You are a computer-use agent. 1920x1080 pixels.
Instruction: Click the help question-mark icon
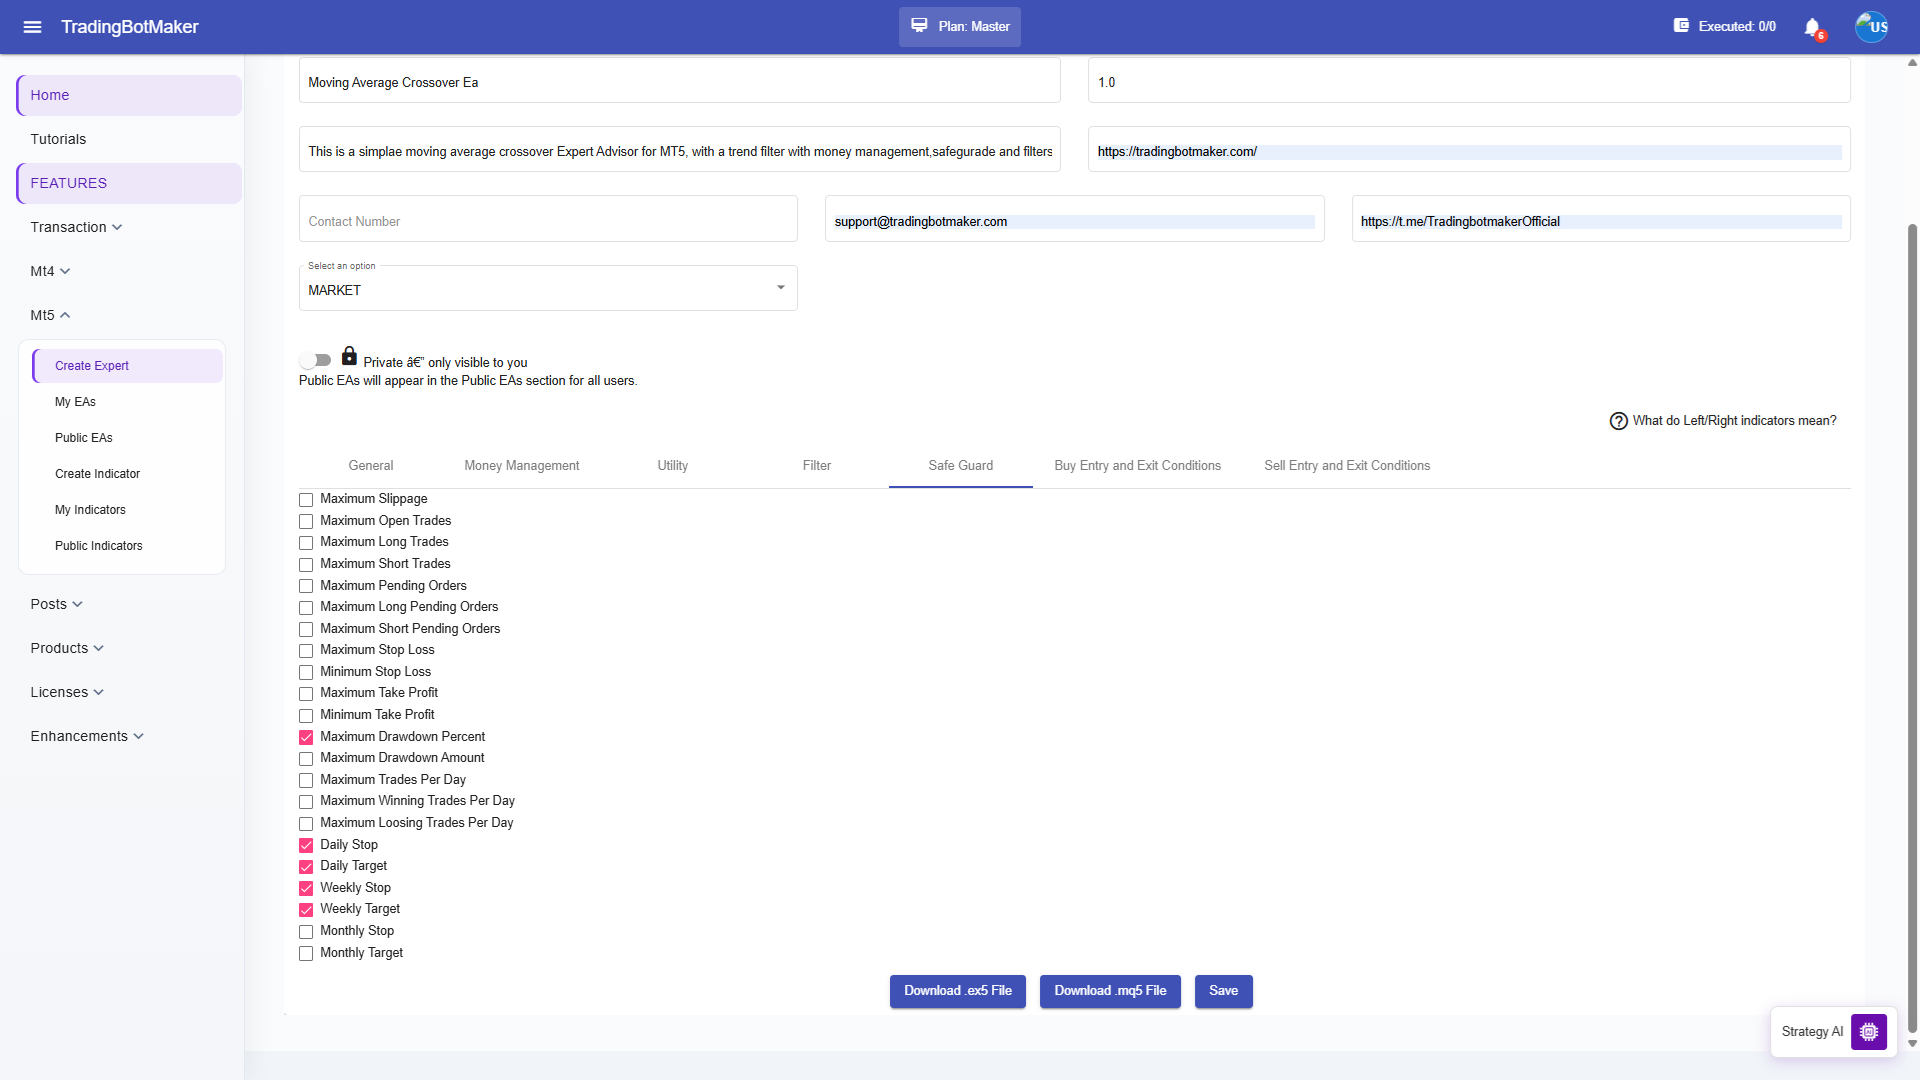pyautogui.click(x=1618, y=421)
